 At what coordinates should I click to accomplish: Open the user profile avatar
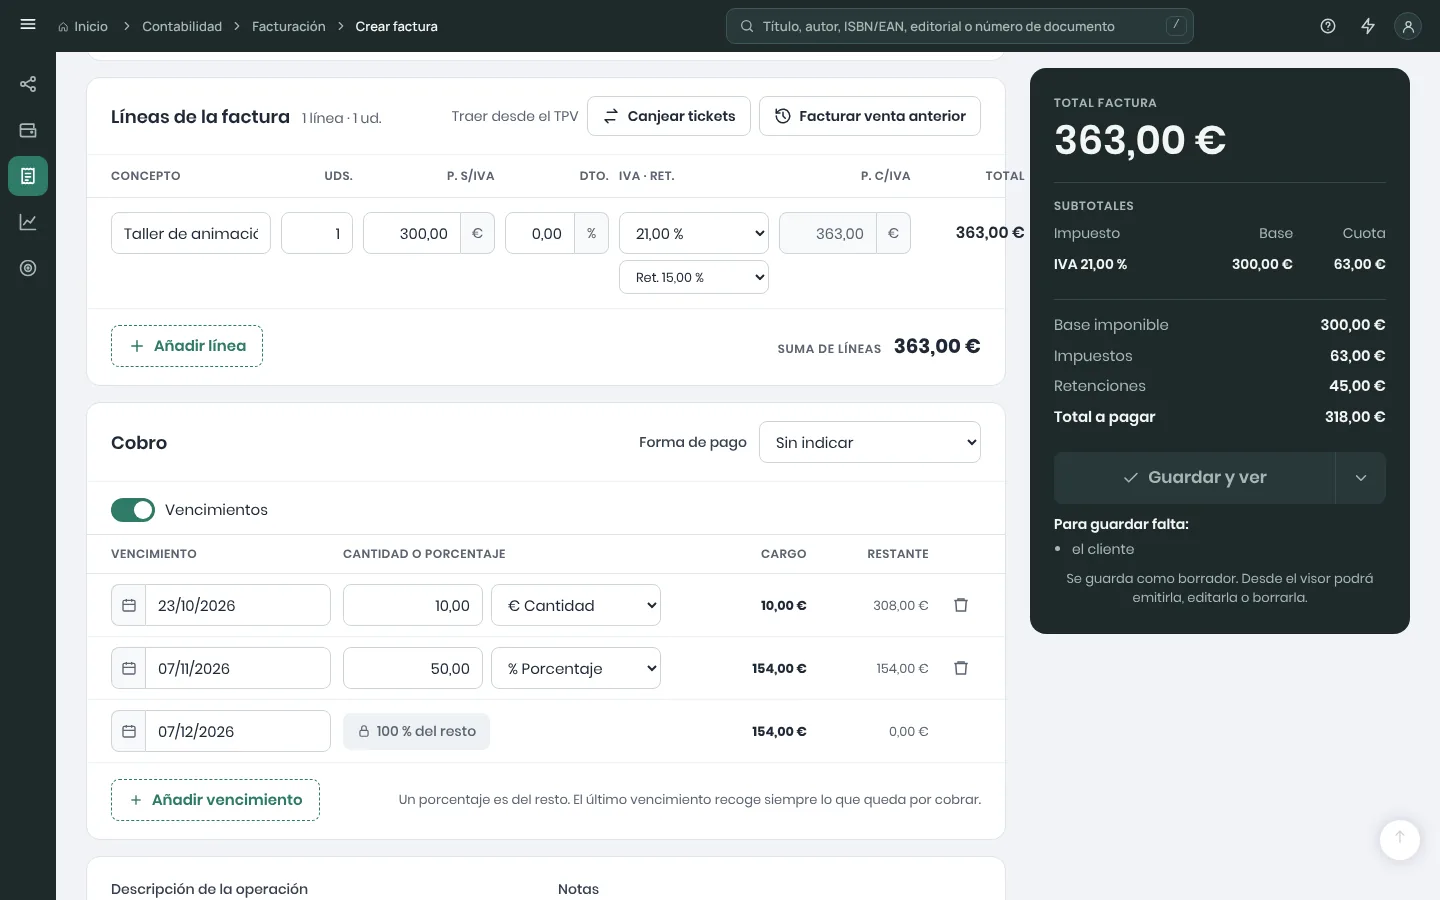(1408, 26)
